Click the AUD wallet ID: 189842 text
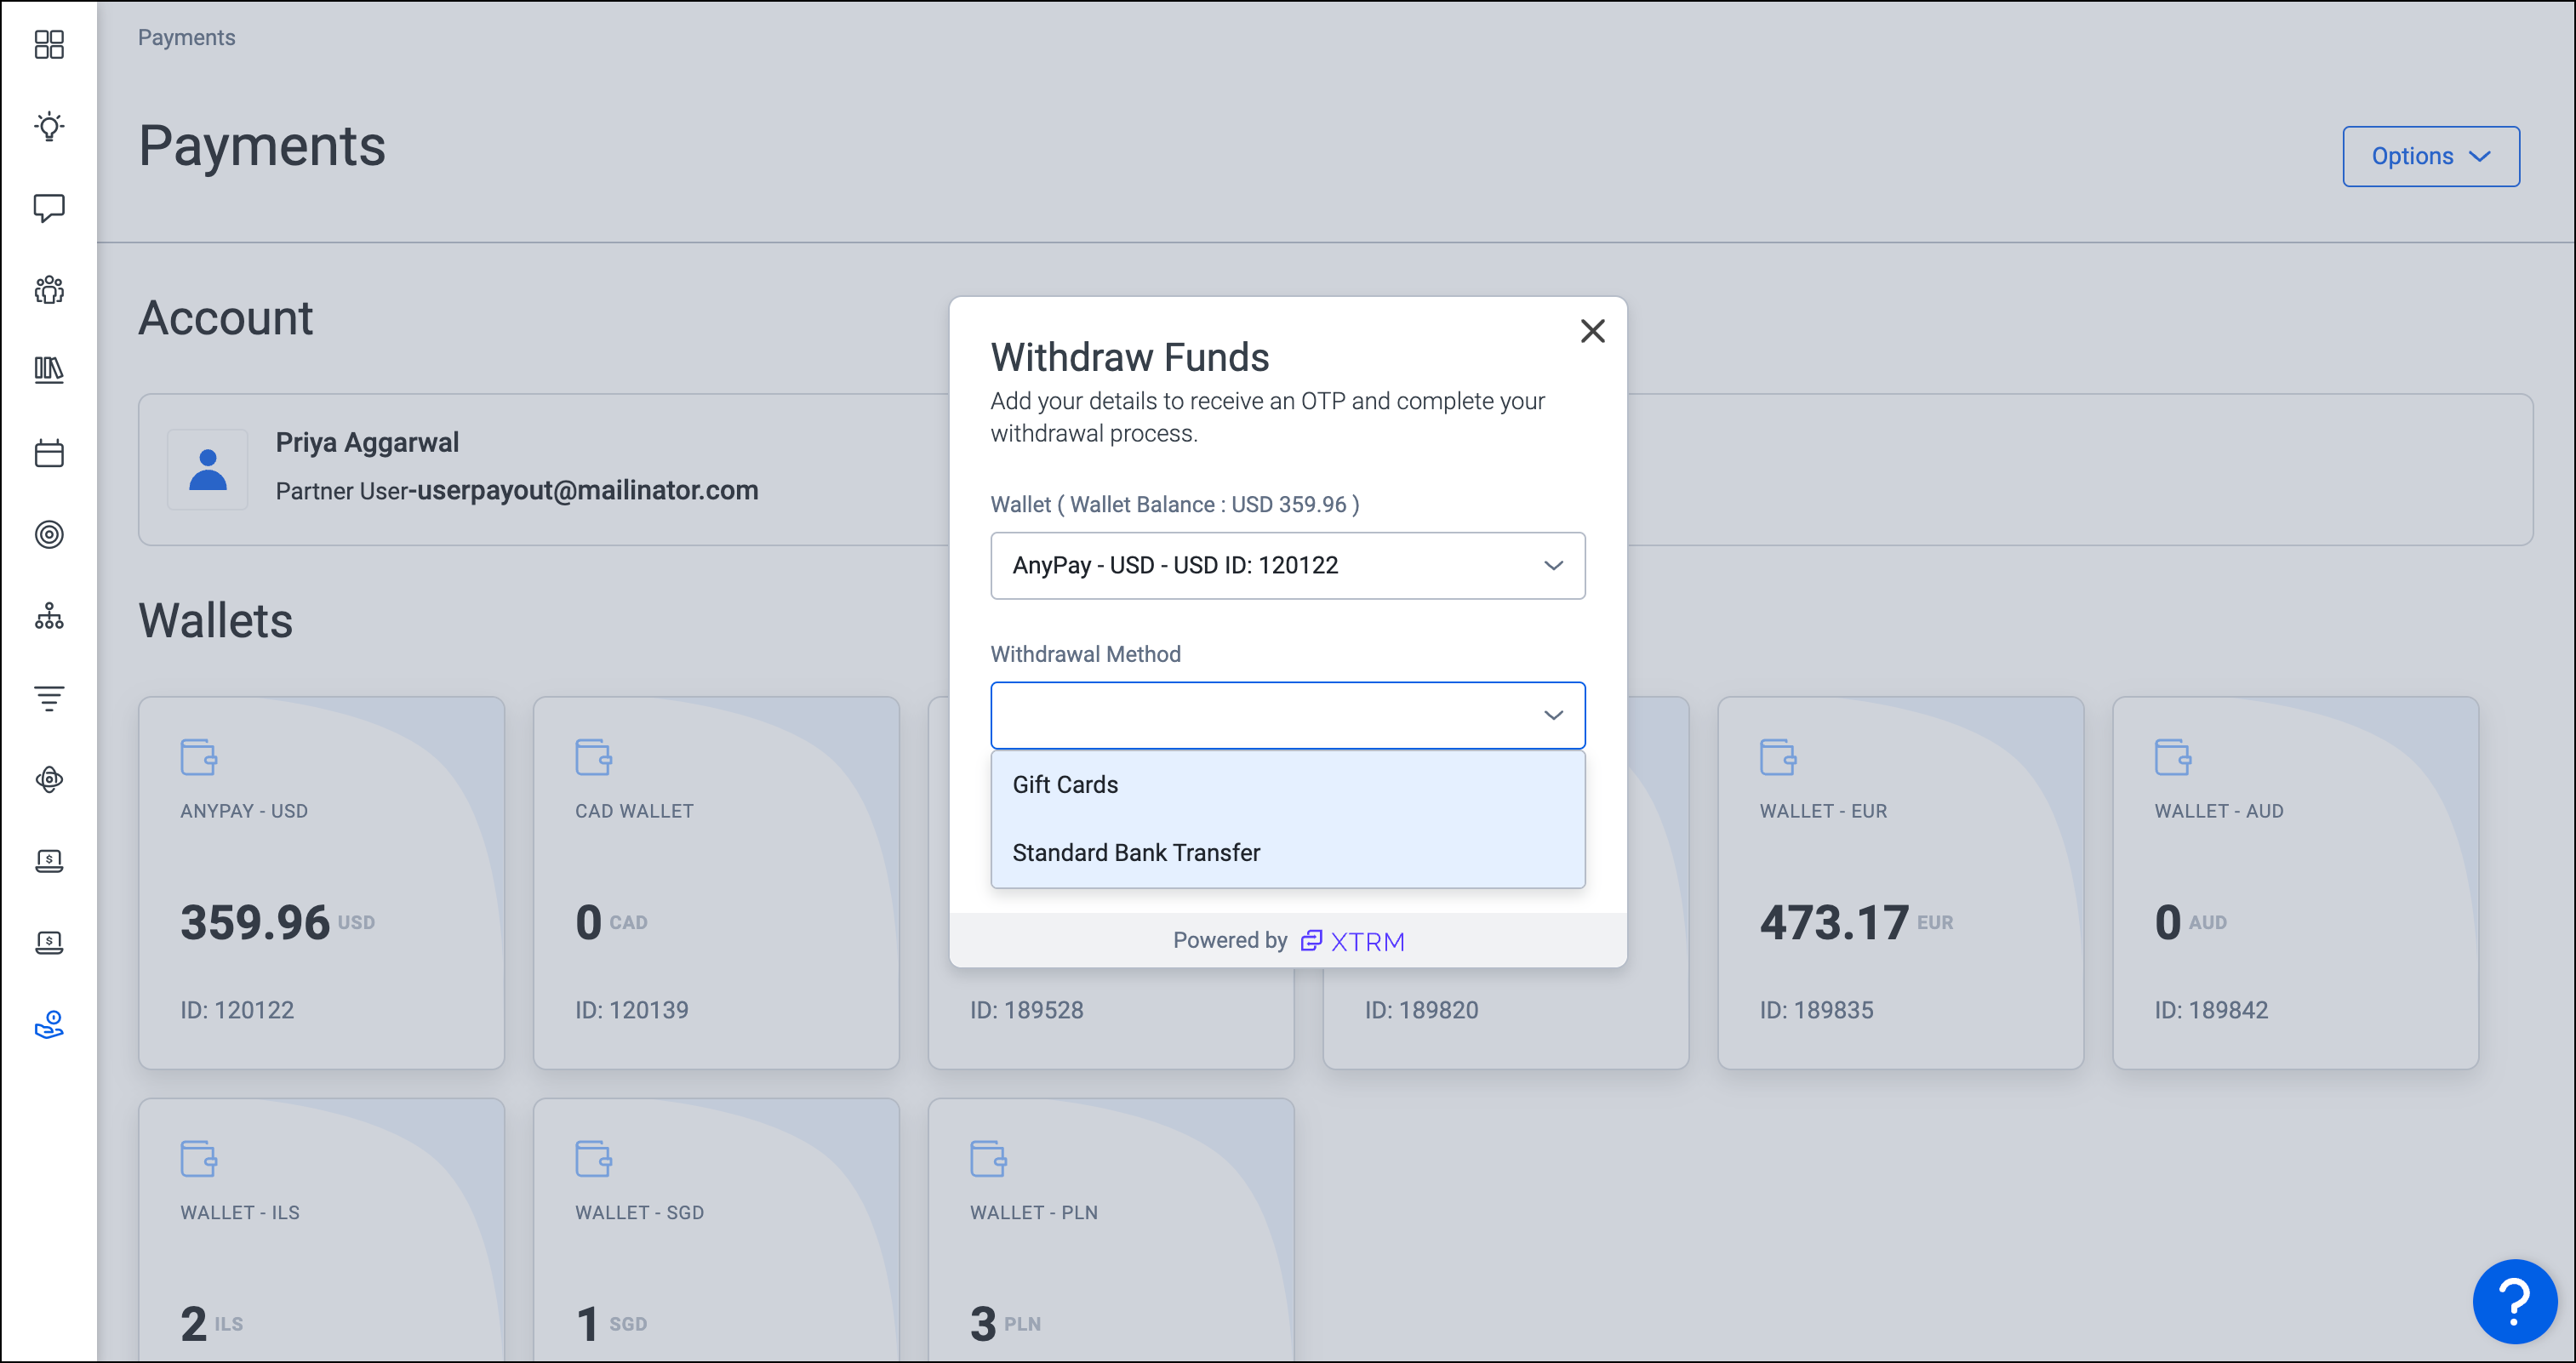The image size is (2576, 1363). tap(2211, 1010)
